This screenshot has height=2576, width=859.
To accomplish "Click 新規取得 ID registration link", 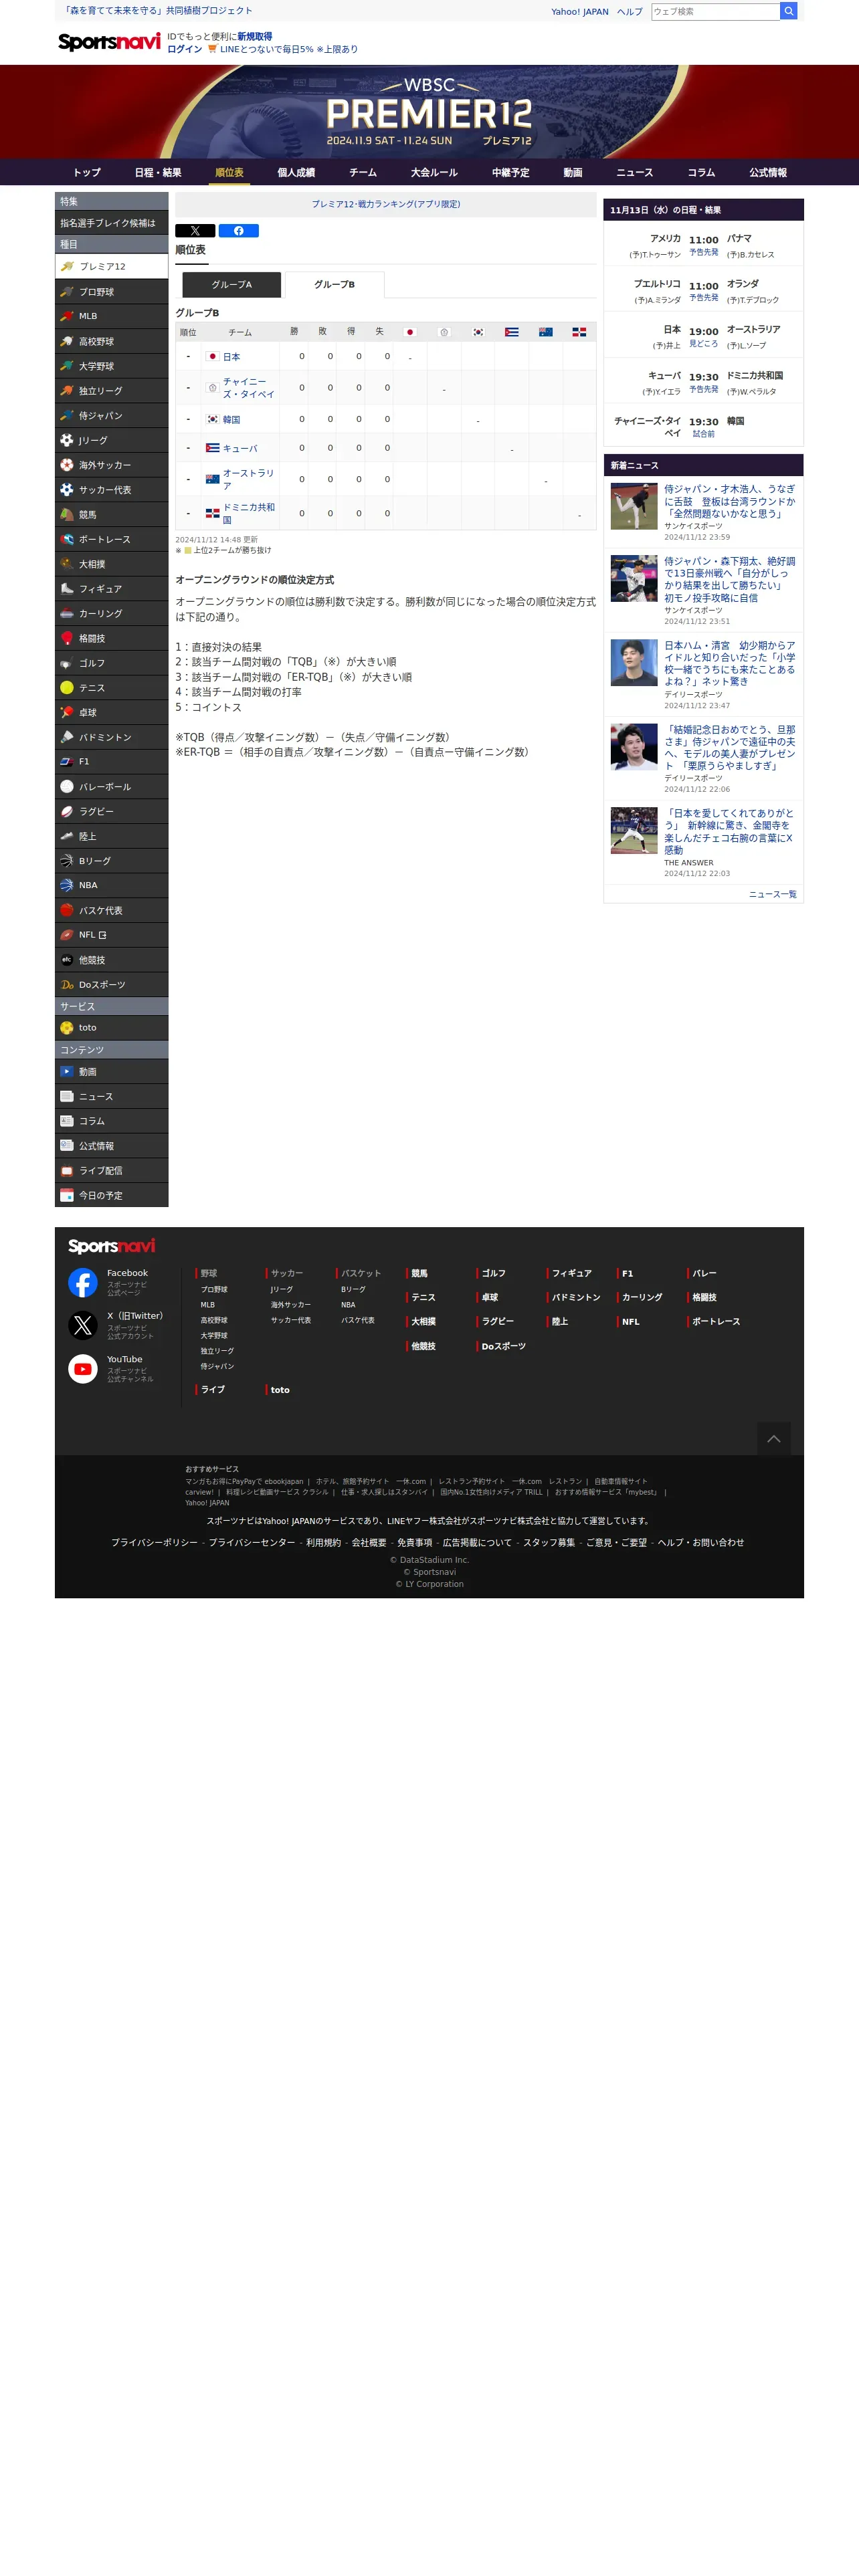I will [x=255, y=36].
